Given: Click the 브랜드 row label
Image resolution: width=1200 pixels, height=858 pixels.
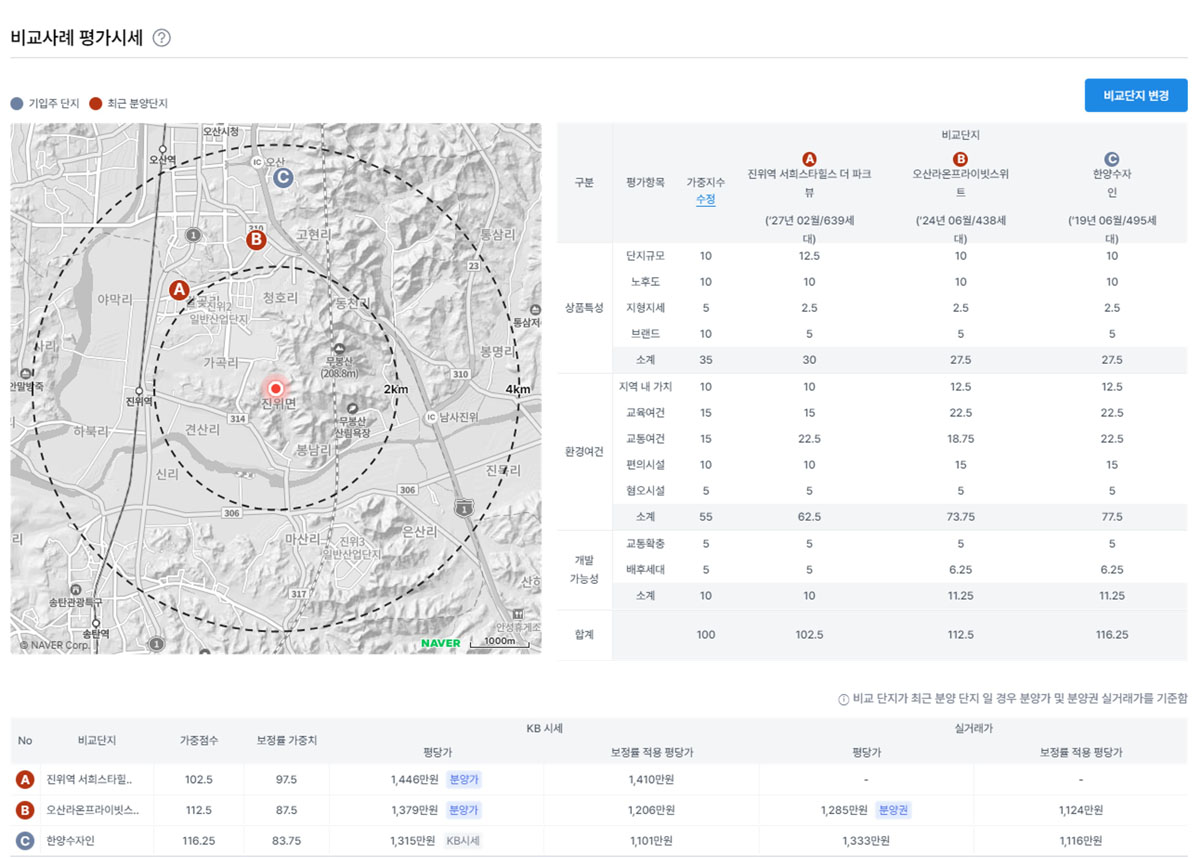Looking at the screenshot, I should pyautogui.click(x=645, y=334).
